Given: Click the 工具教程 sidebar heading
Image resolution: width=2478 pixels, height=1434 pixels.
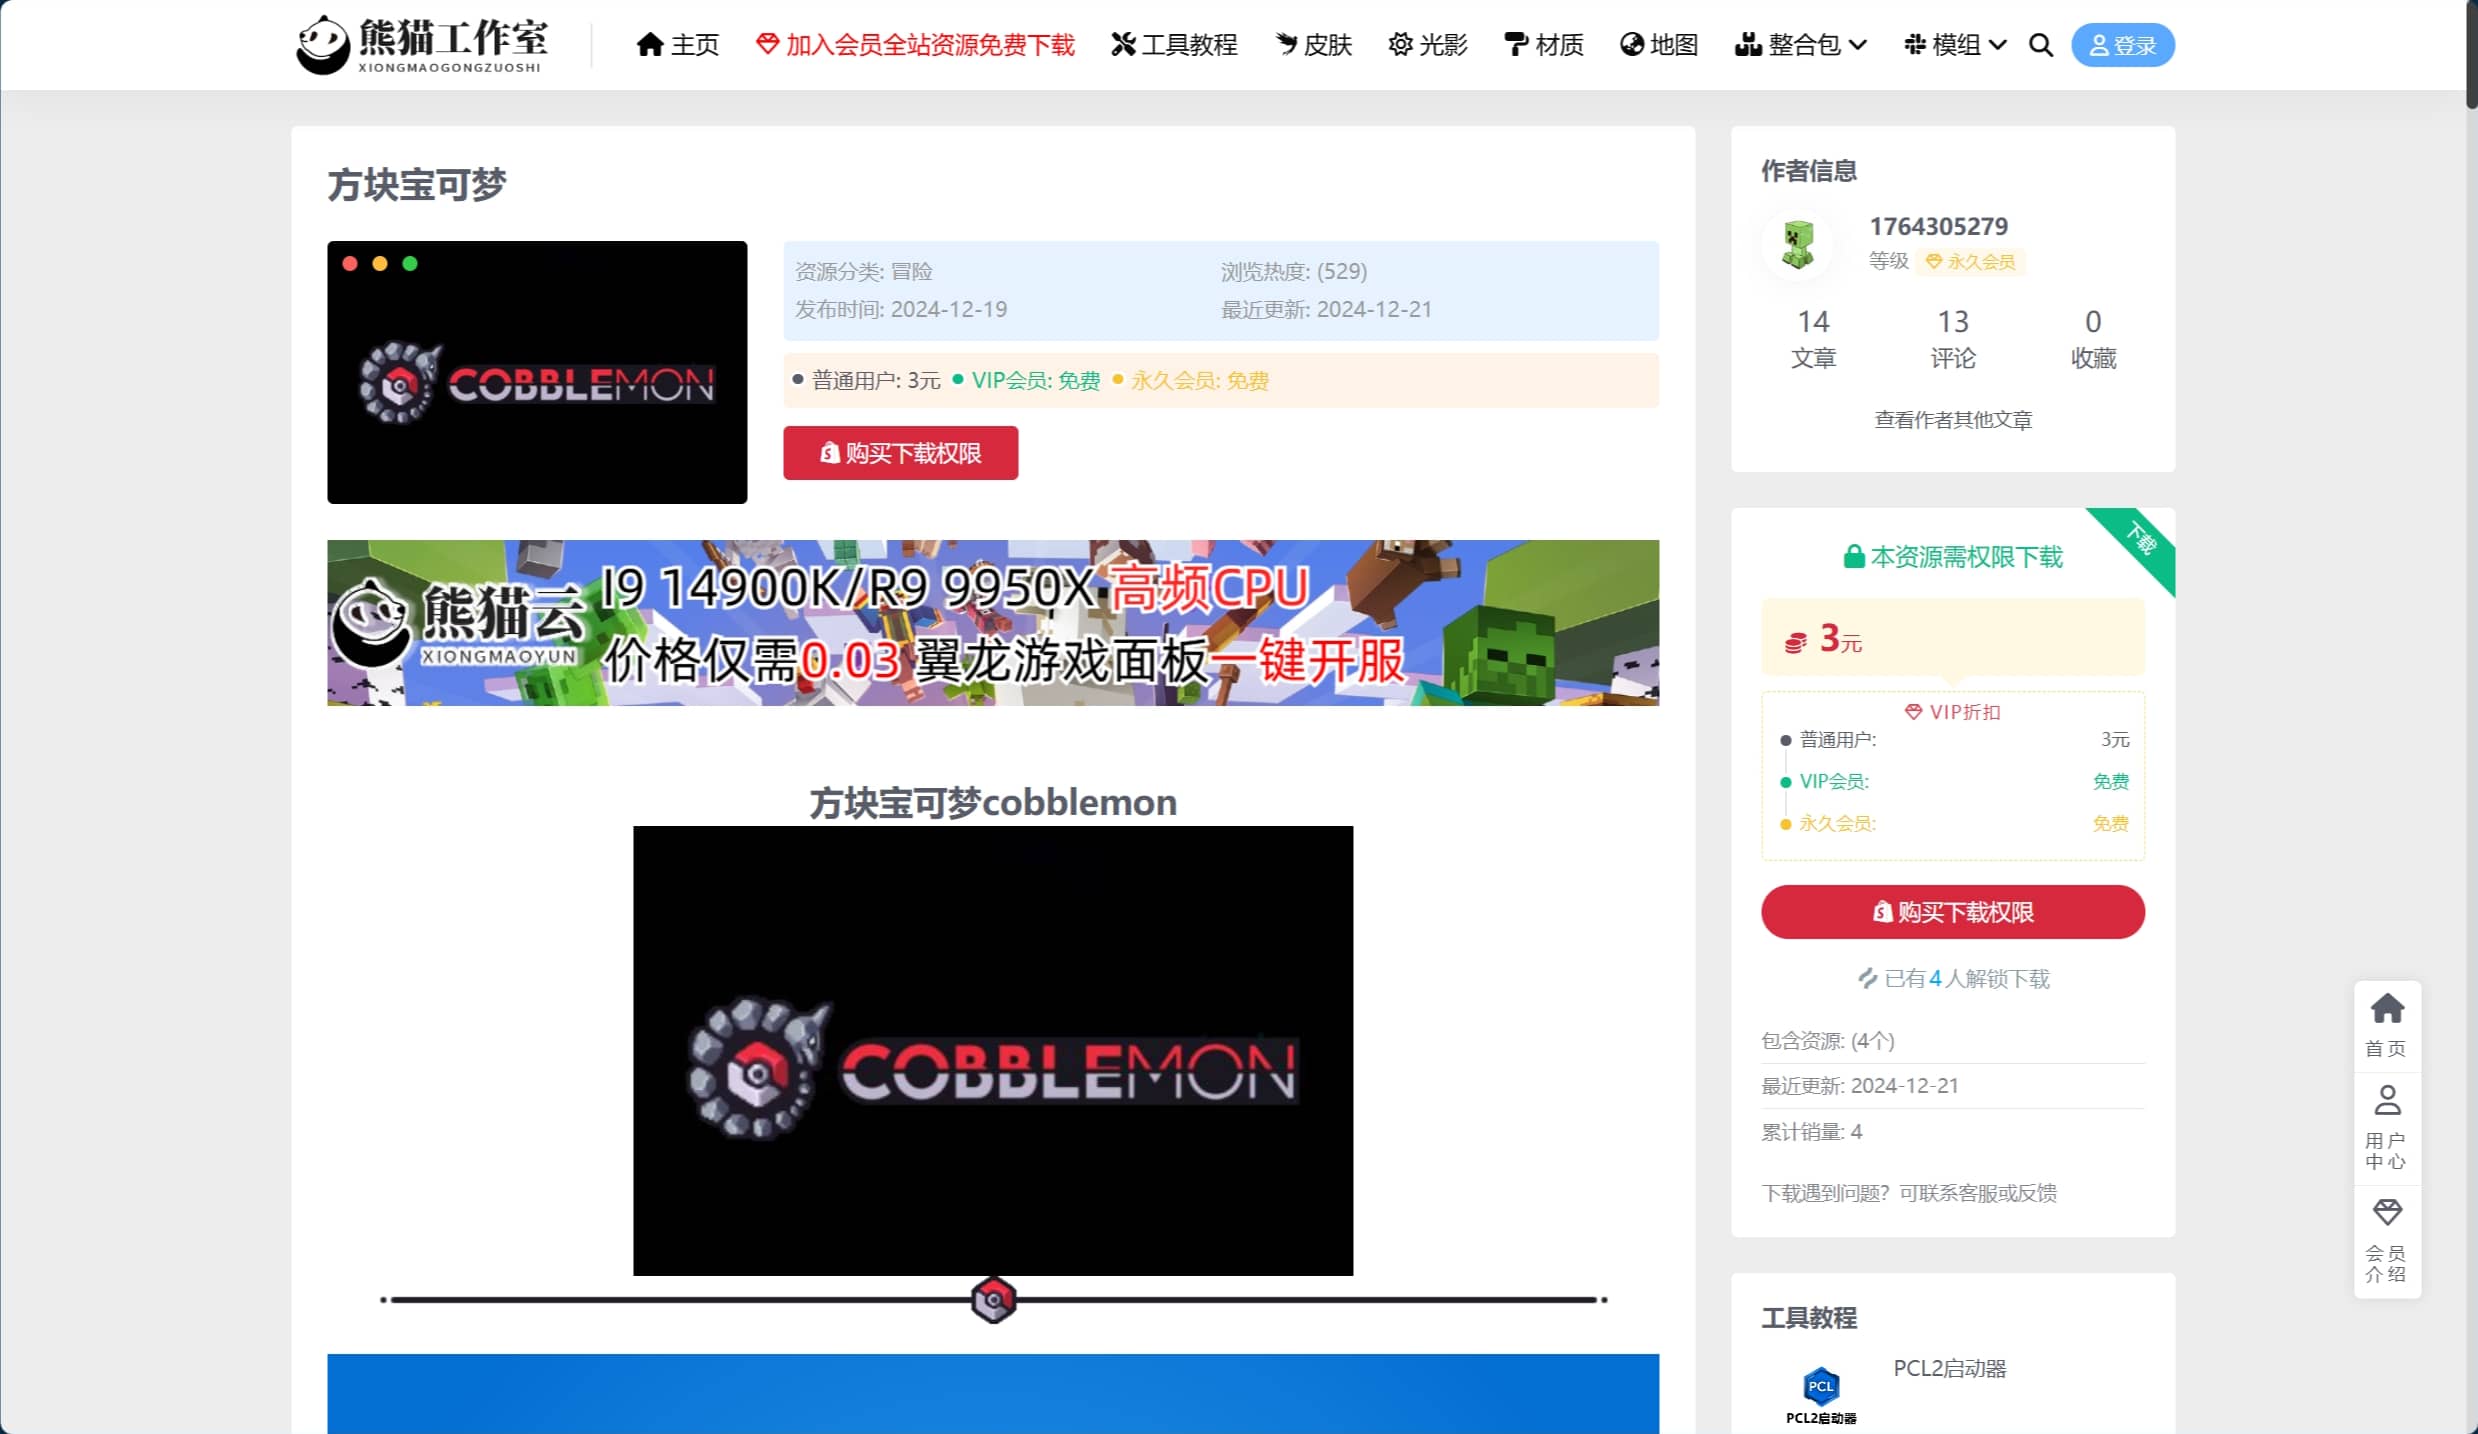Looking at the screenshot, I should click(x=1808, y=1318).
